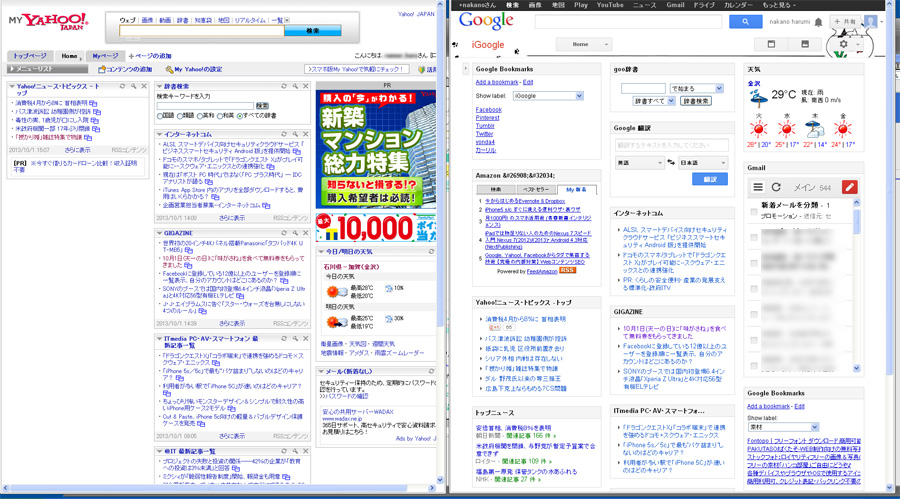The width and height of the screenshot is (900, 499).
Task: Close the GIGAZINE widget in My Yahoo
Action: tap(305, 233)
